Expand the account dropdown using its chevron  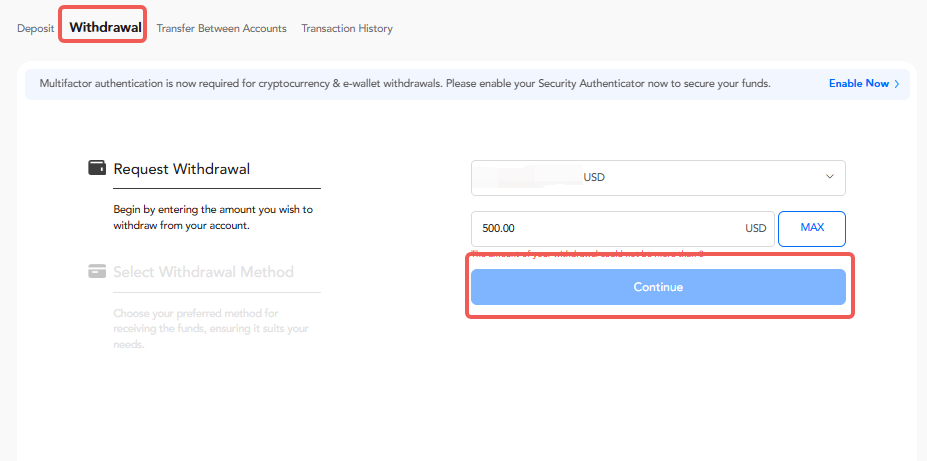click(x=829, y=178)
